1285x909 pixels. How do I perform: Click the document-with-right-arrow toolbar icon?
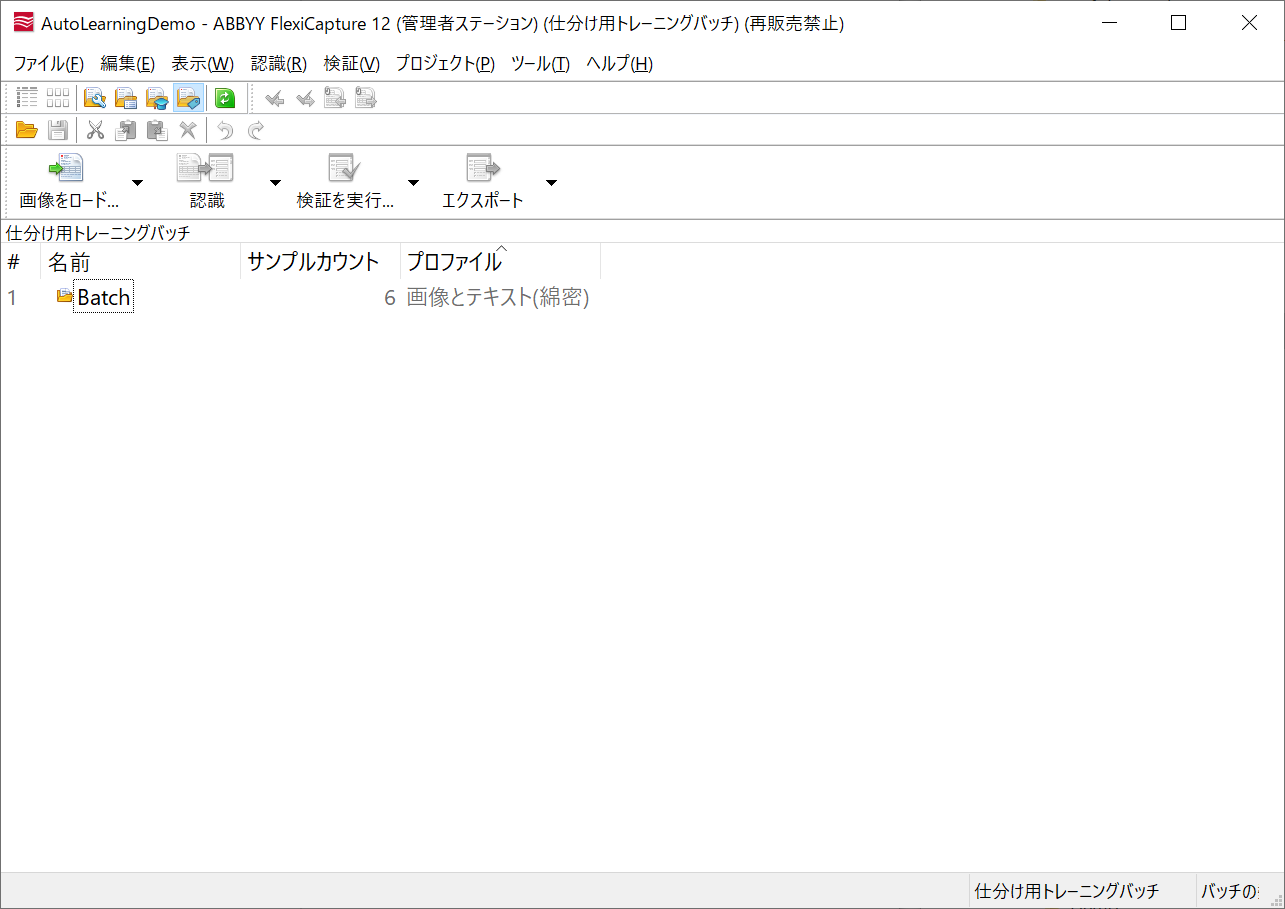click(366, 98)
